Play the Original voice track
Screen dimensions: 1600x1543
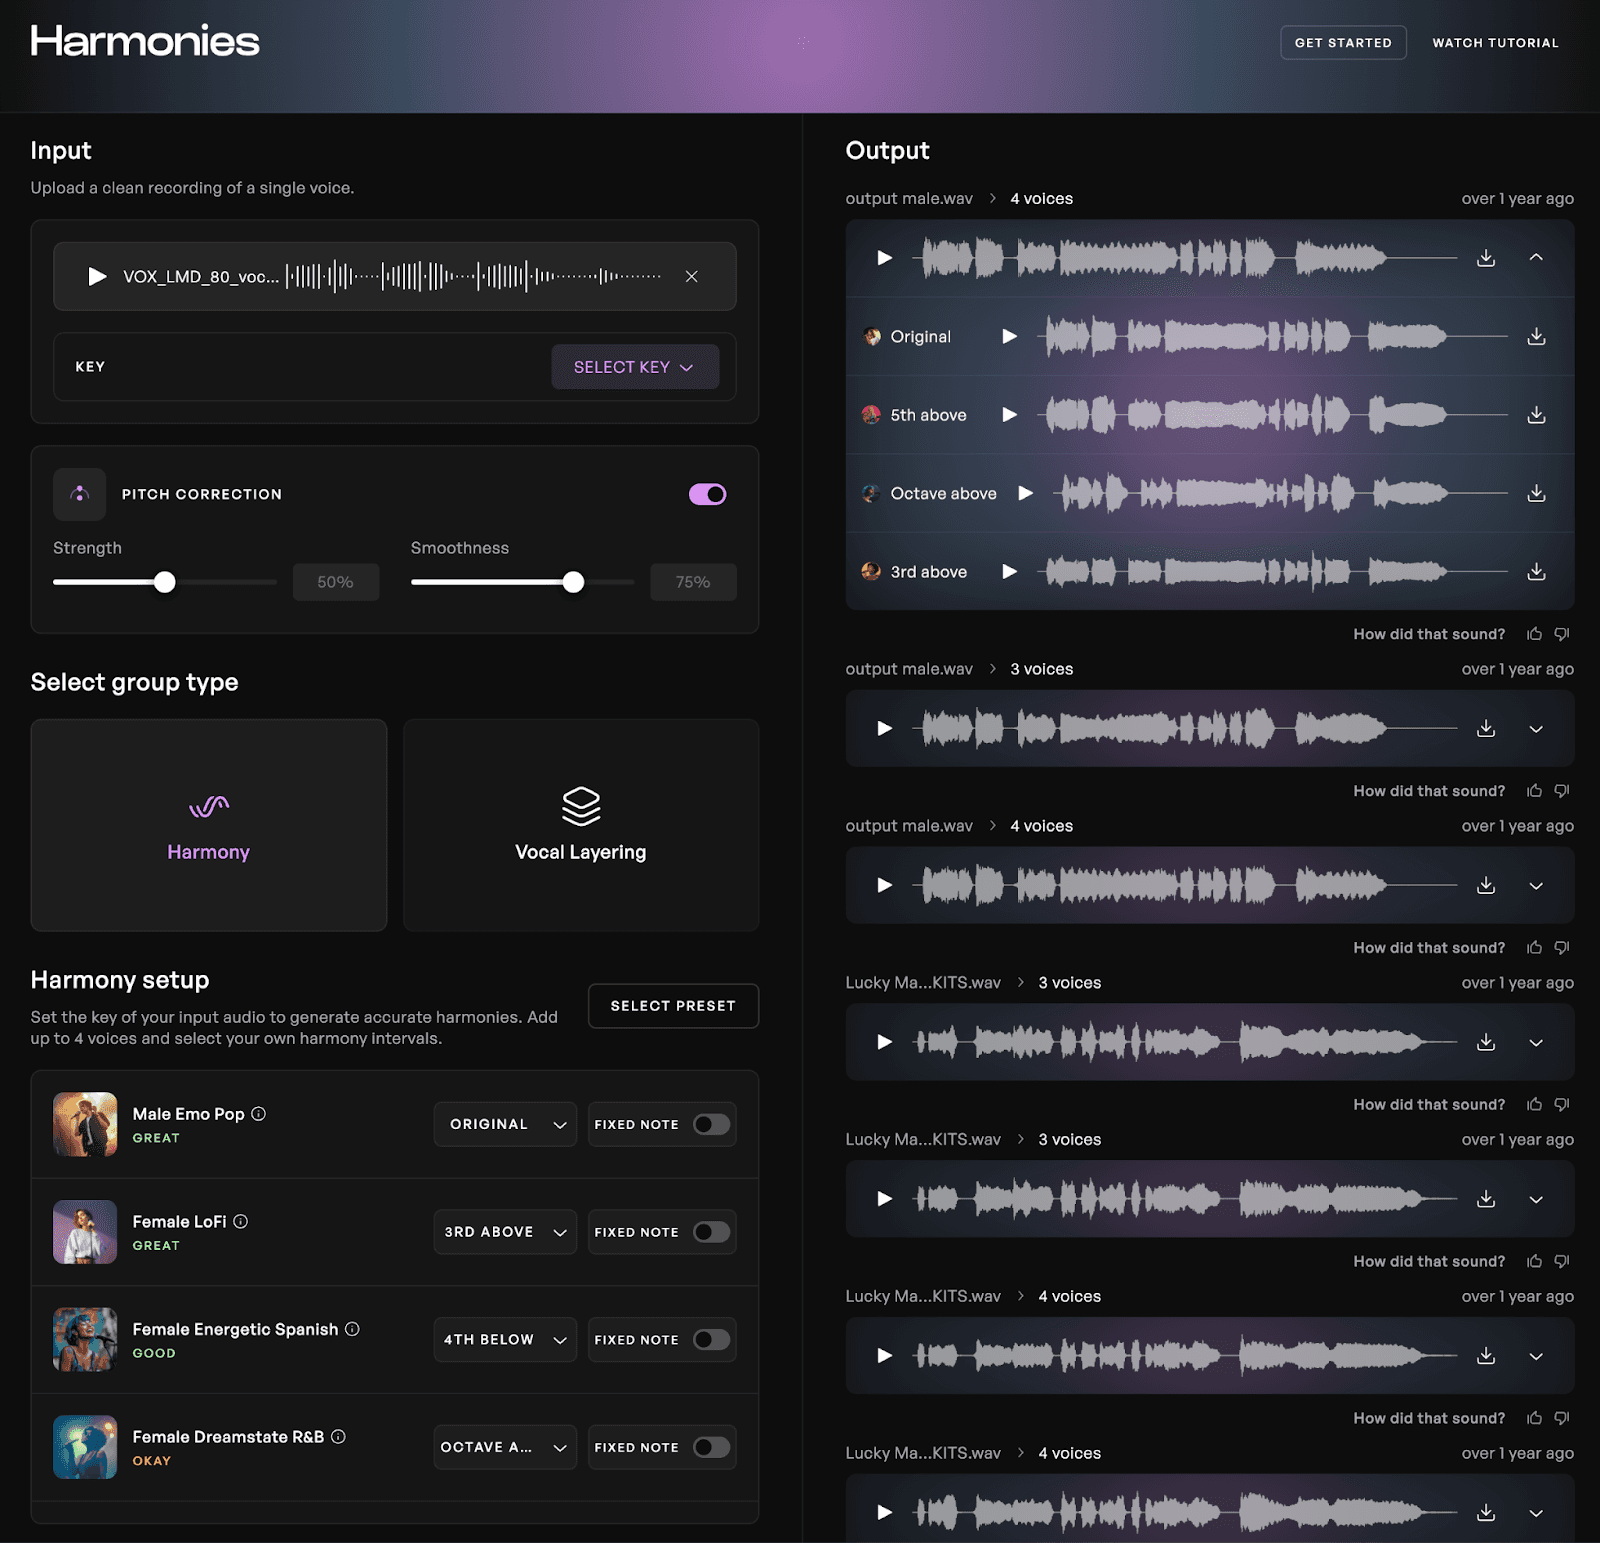click(1009, 336)
